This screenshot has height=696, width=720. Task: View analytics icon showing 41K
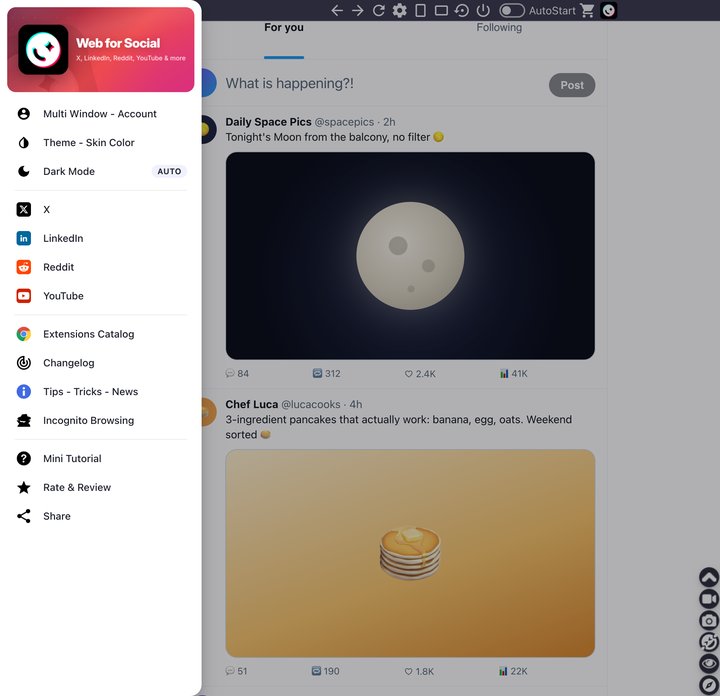(x=513, y=374)
